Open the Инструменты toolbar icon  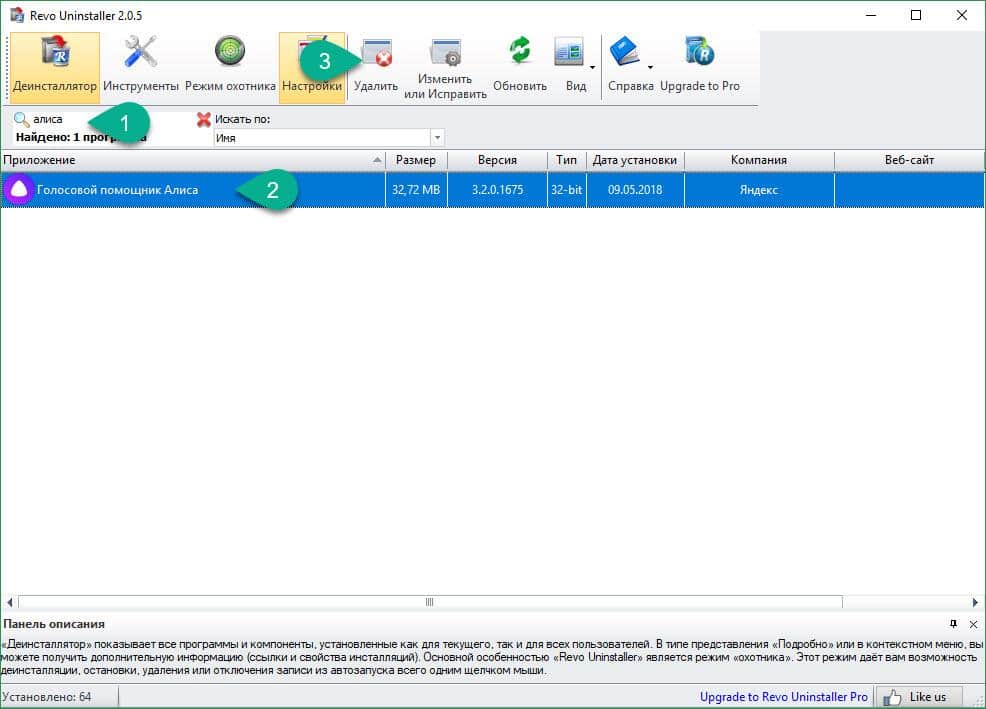141,67
